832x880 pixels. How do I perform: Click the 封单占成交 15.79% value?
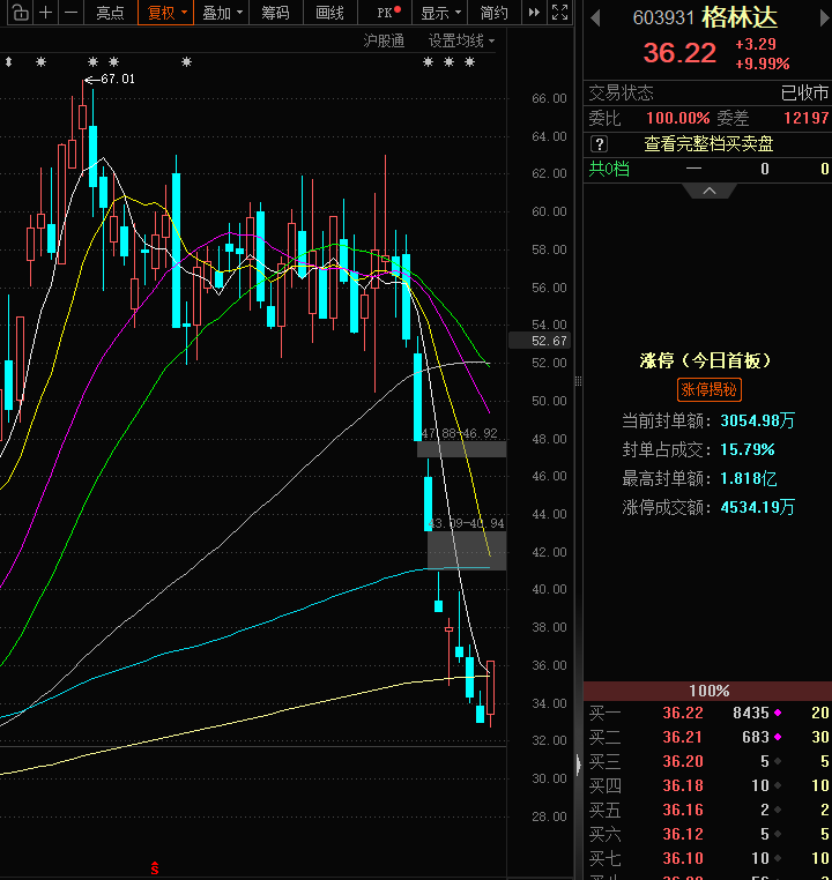click(x=747, y=450)
